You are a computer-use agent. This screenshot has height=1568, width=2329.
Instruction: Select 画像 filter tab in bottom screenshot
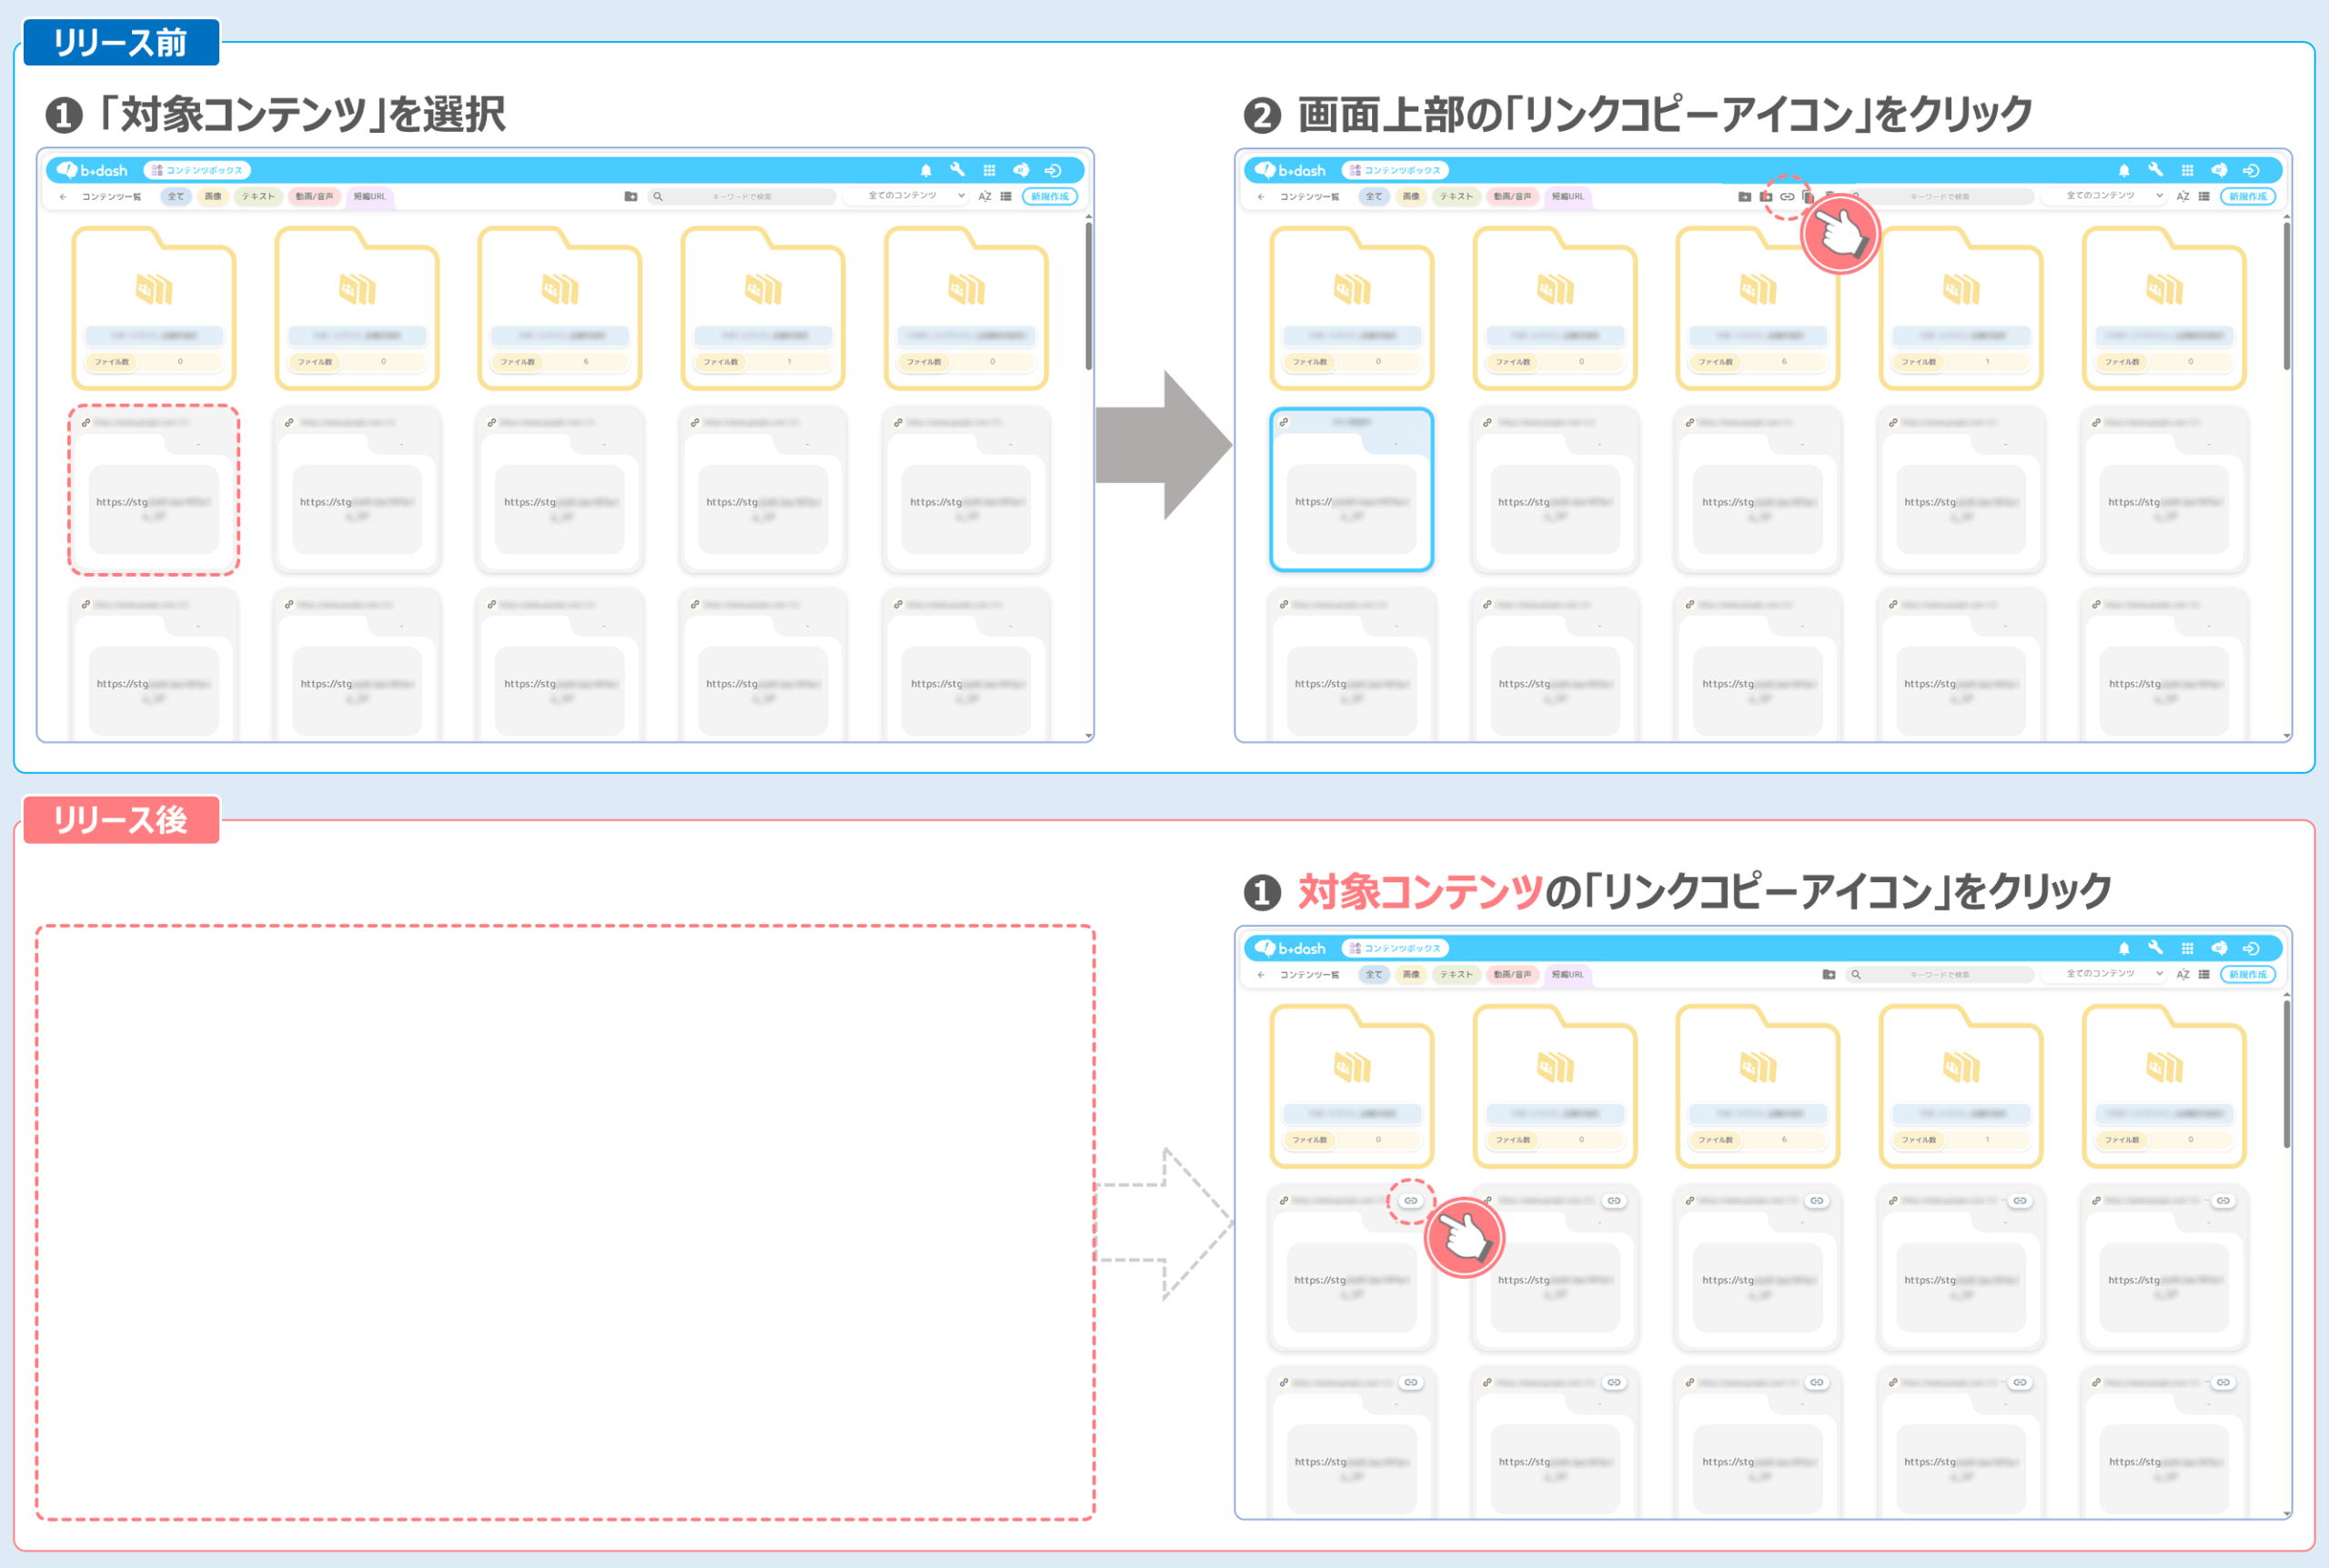click(x=1410, y=974)
